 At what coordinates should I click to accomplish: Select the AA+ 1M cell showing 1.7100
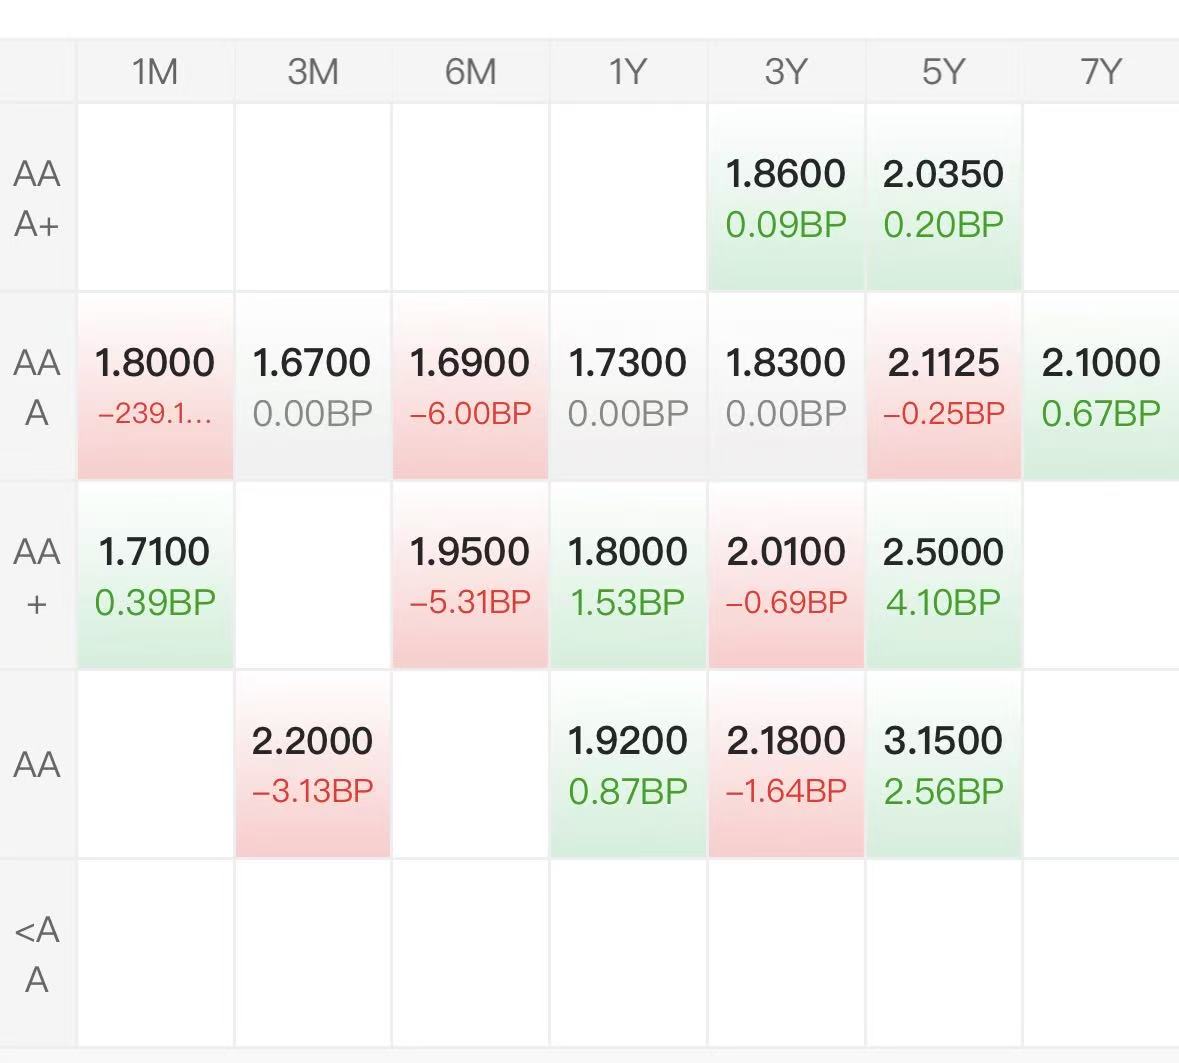(155, 576)
